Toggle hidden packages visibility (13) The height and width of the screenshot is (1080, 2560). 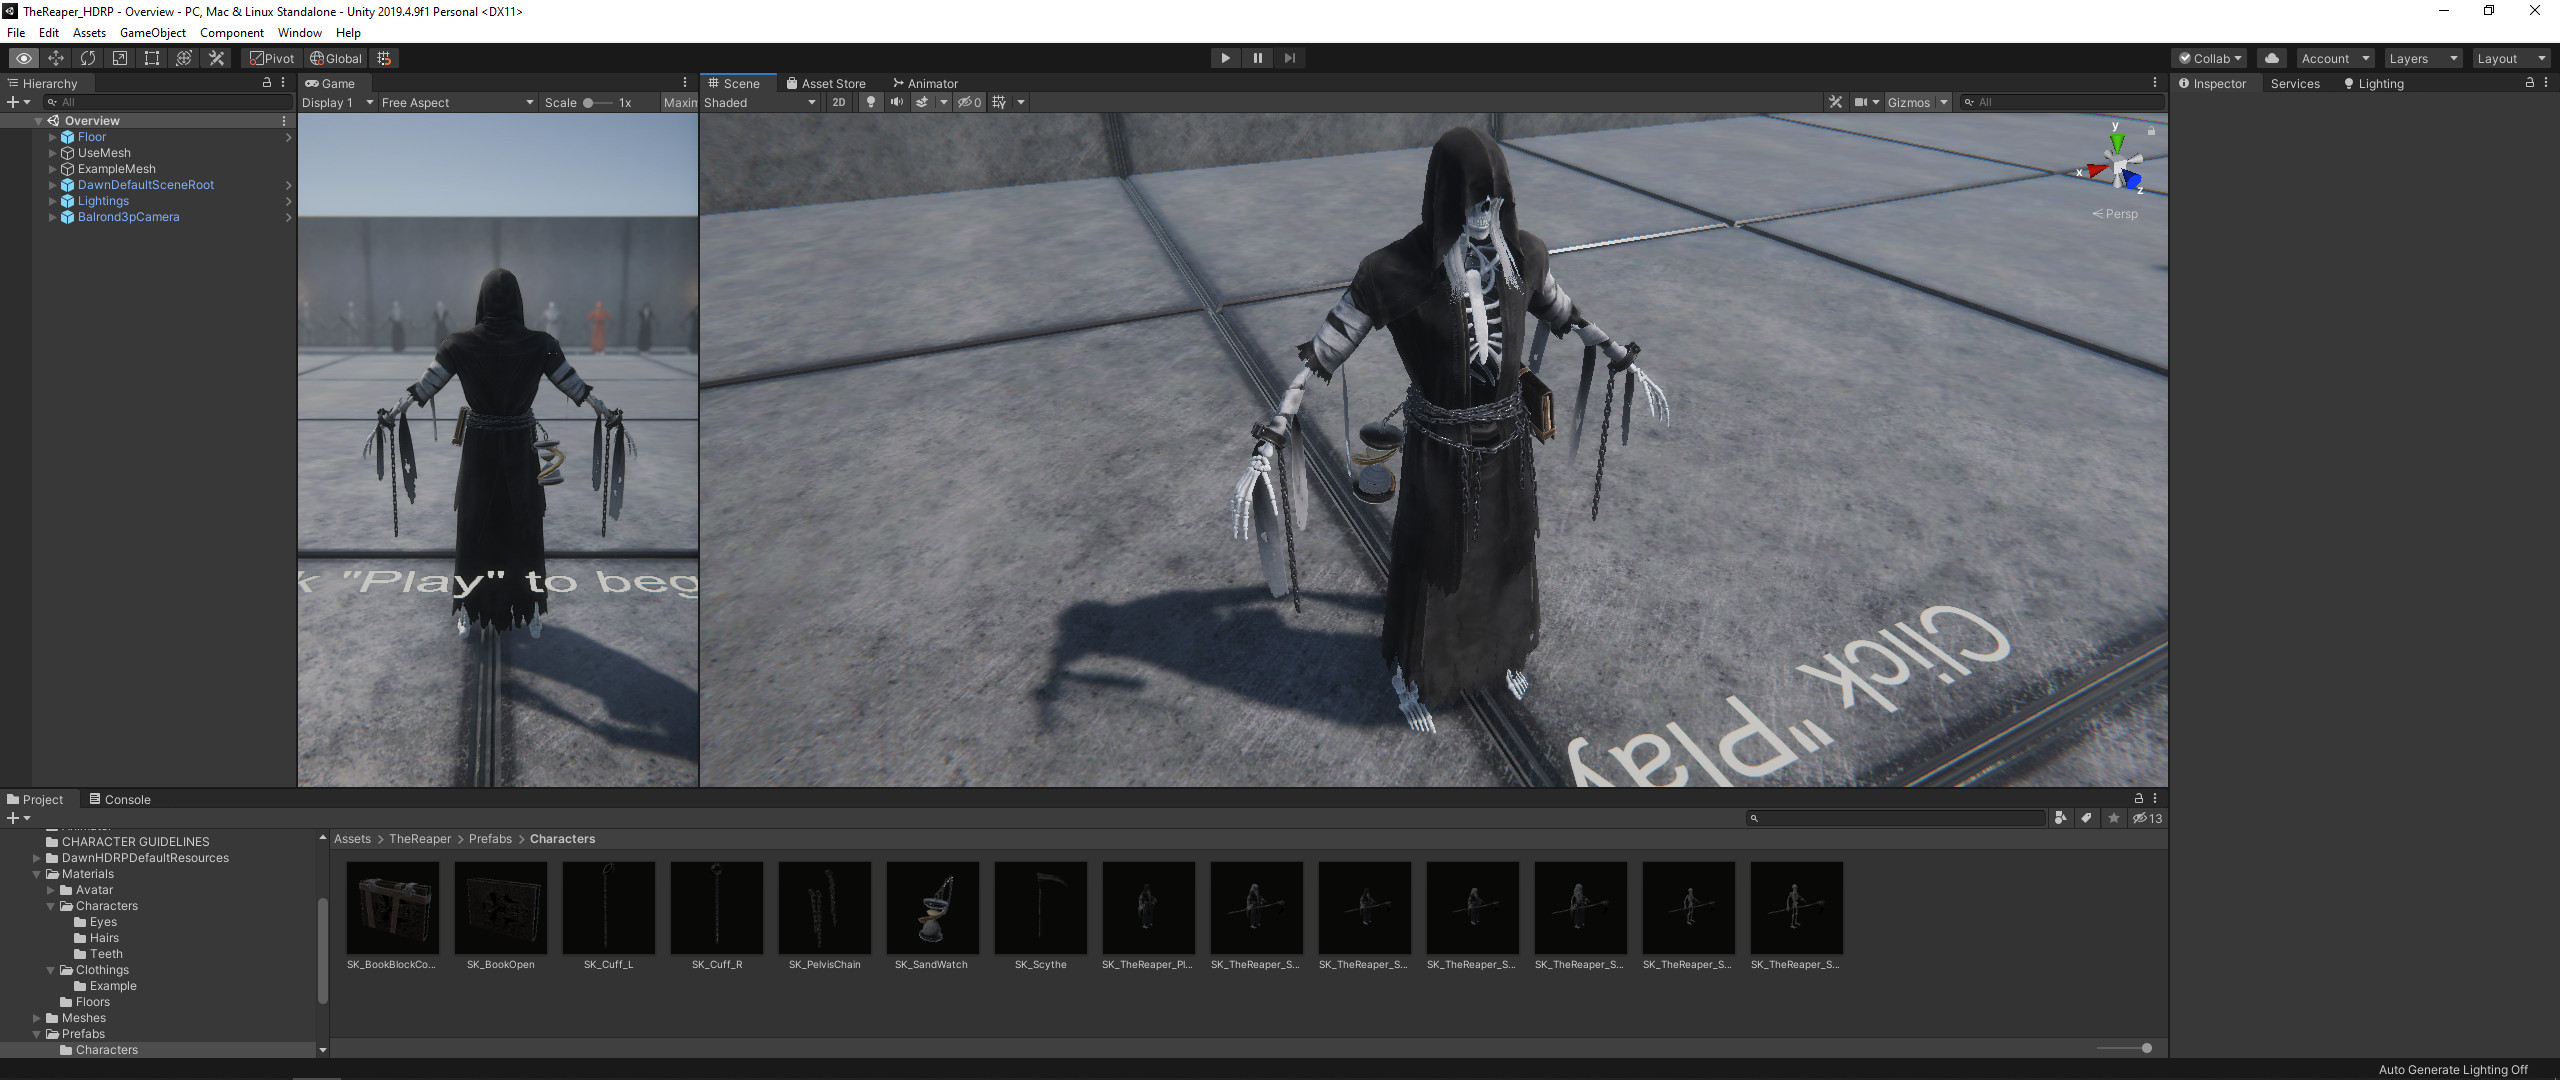click(2147, 818)
